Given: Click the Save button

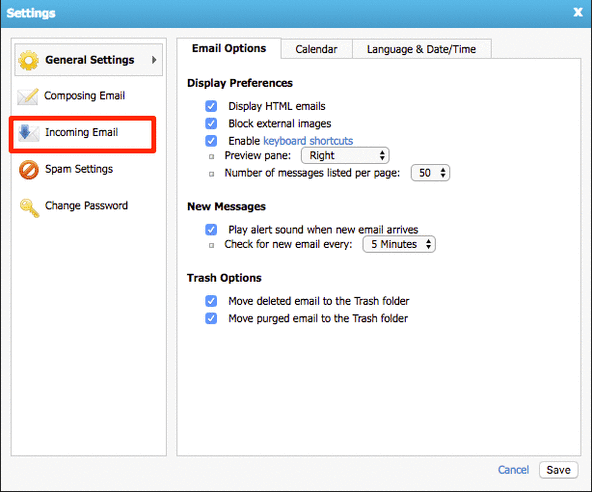Looking at the screenshot, I should (x=558, y=470).
